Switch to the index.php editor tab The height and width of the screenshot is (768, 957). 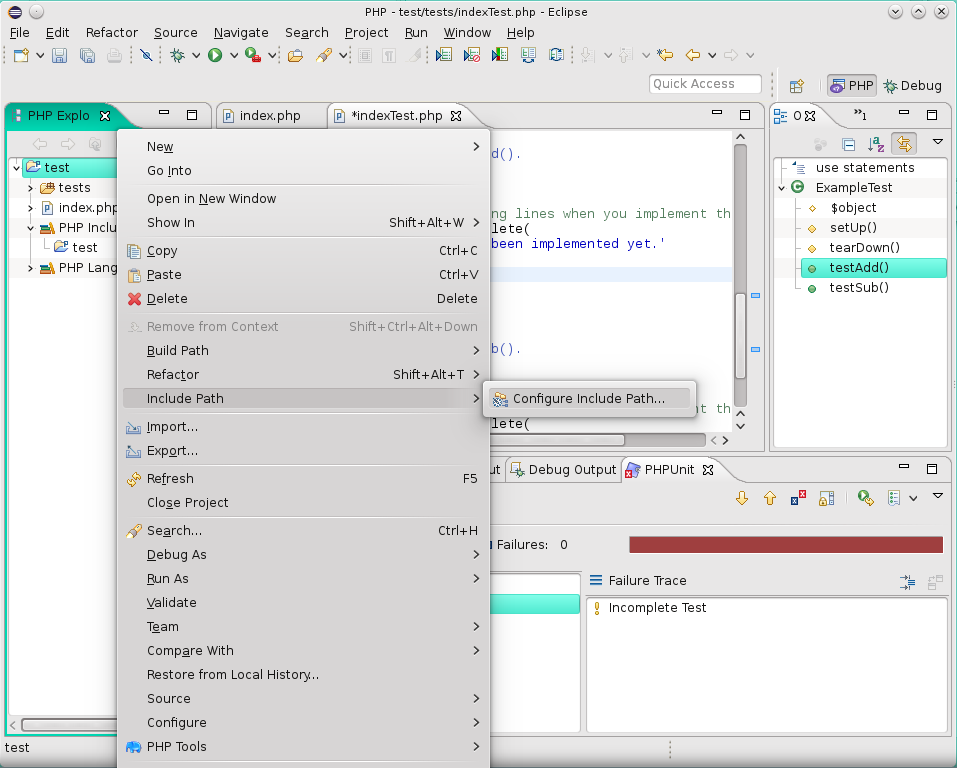269,116
